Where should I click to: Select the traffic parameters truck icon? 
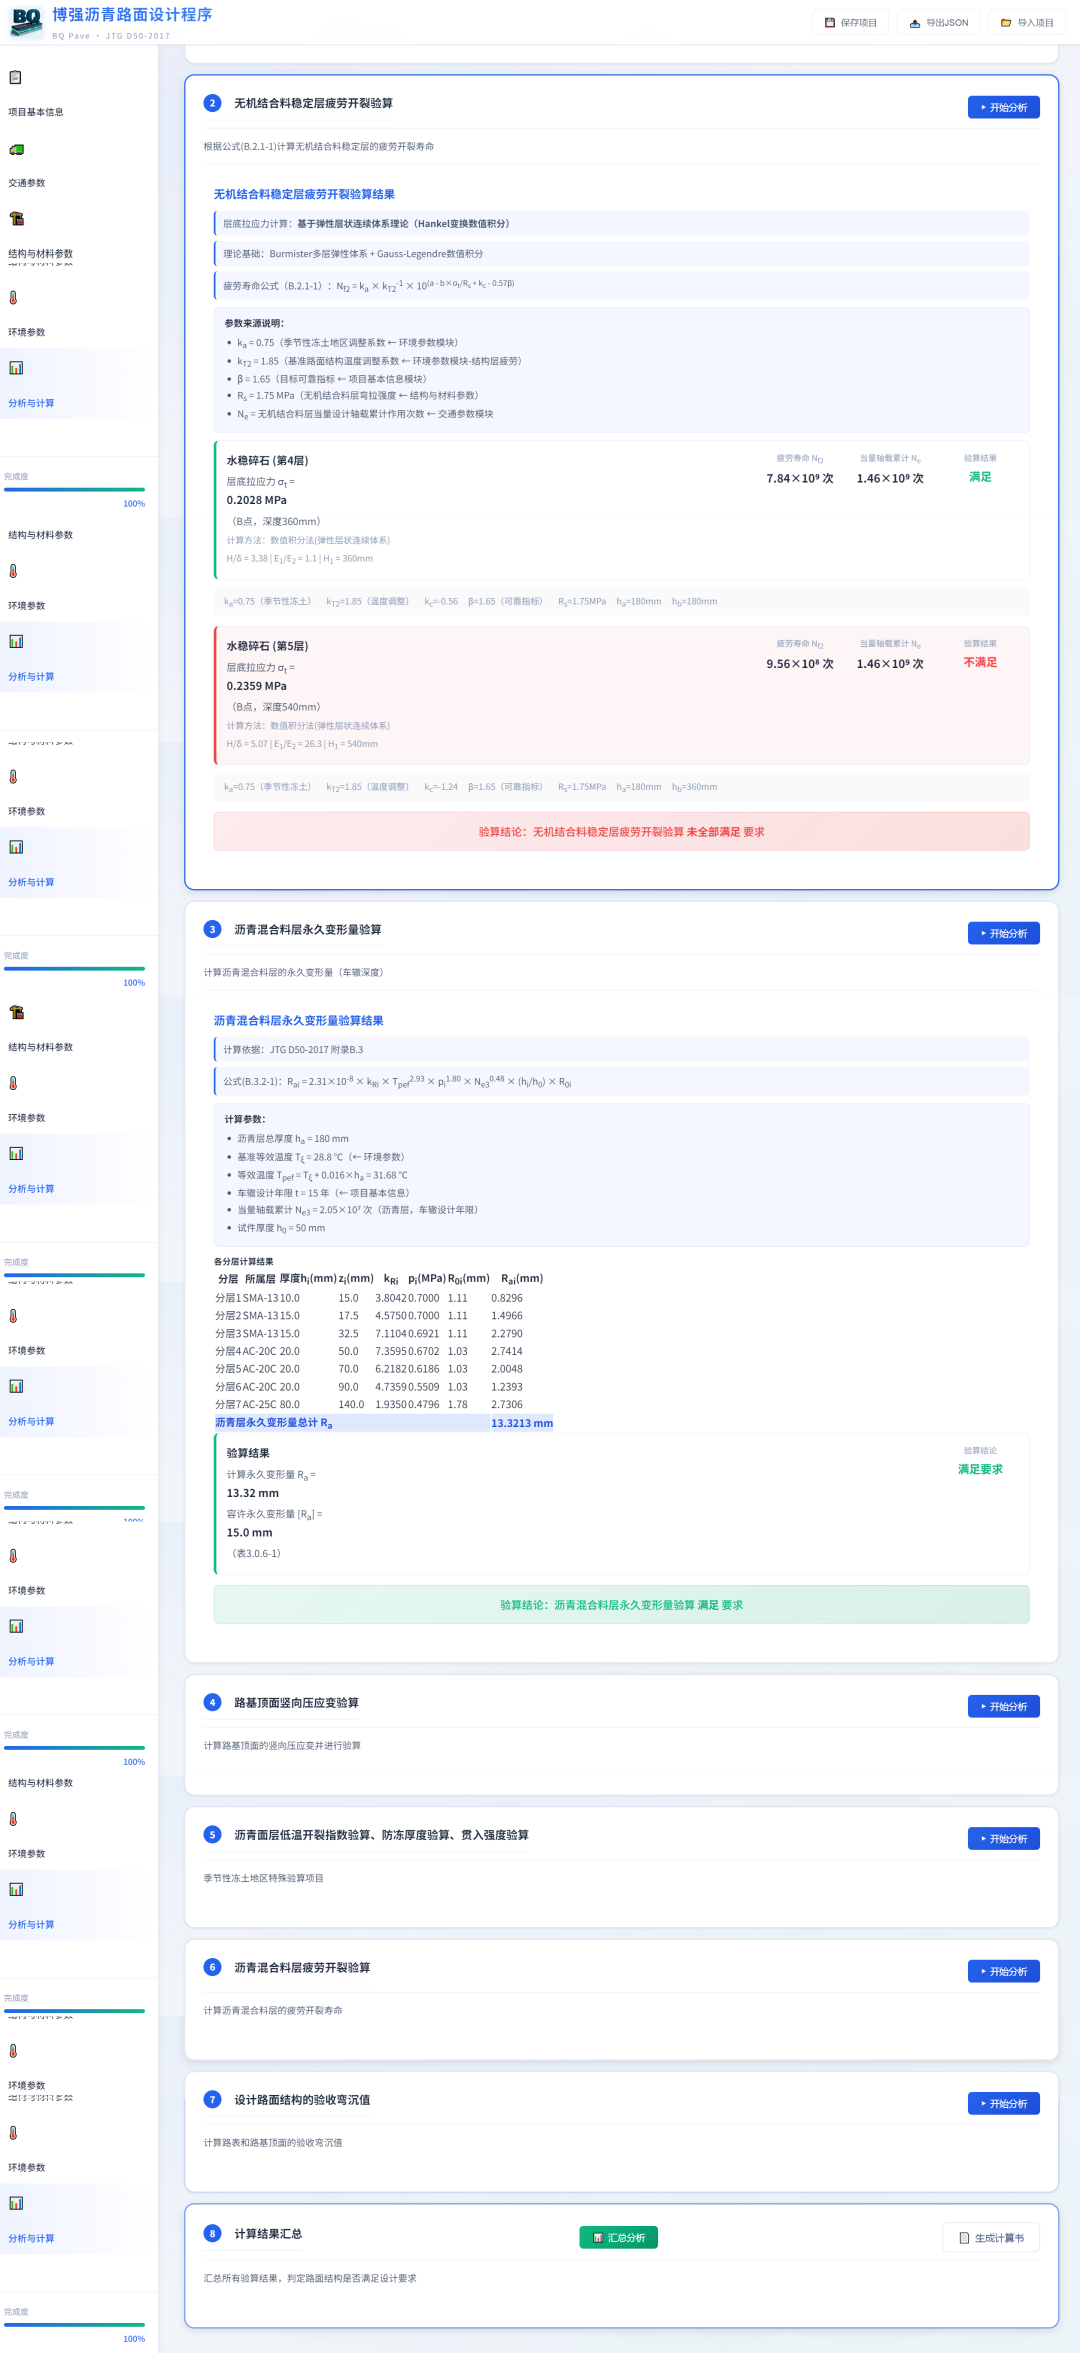(x=16, y=150)
